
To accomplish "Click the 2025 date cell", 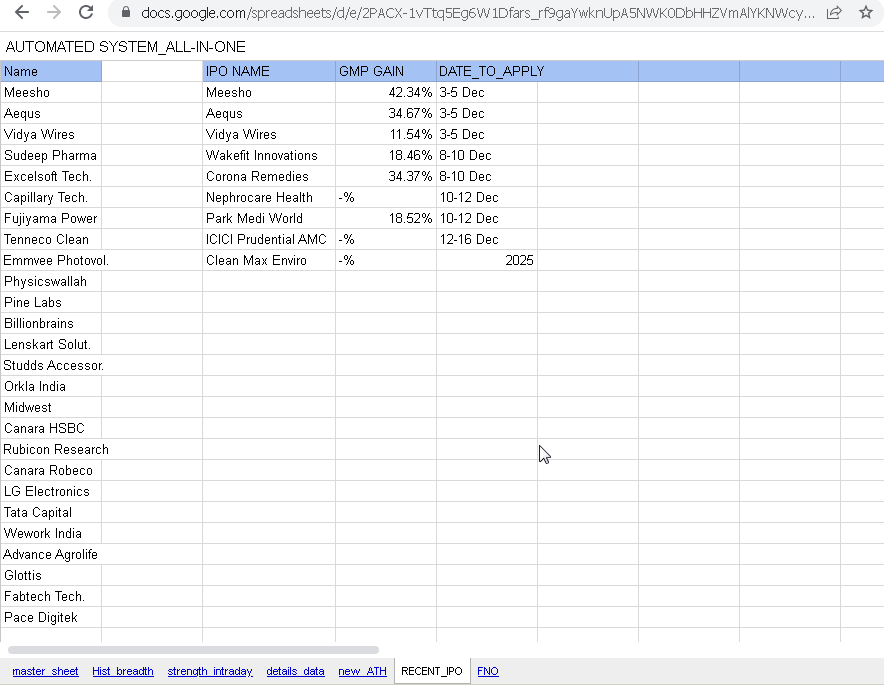I will (x=487, y=260).
